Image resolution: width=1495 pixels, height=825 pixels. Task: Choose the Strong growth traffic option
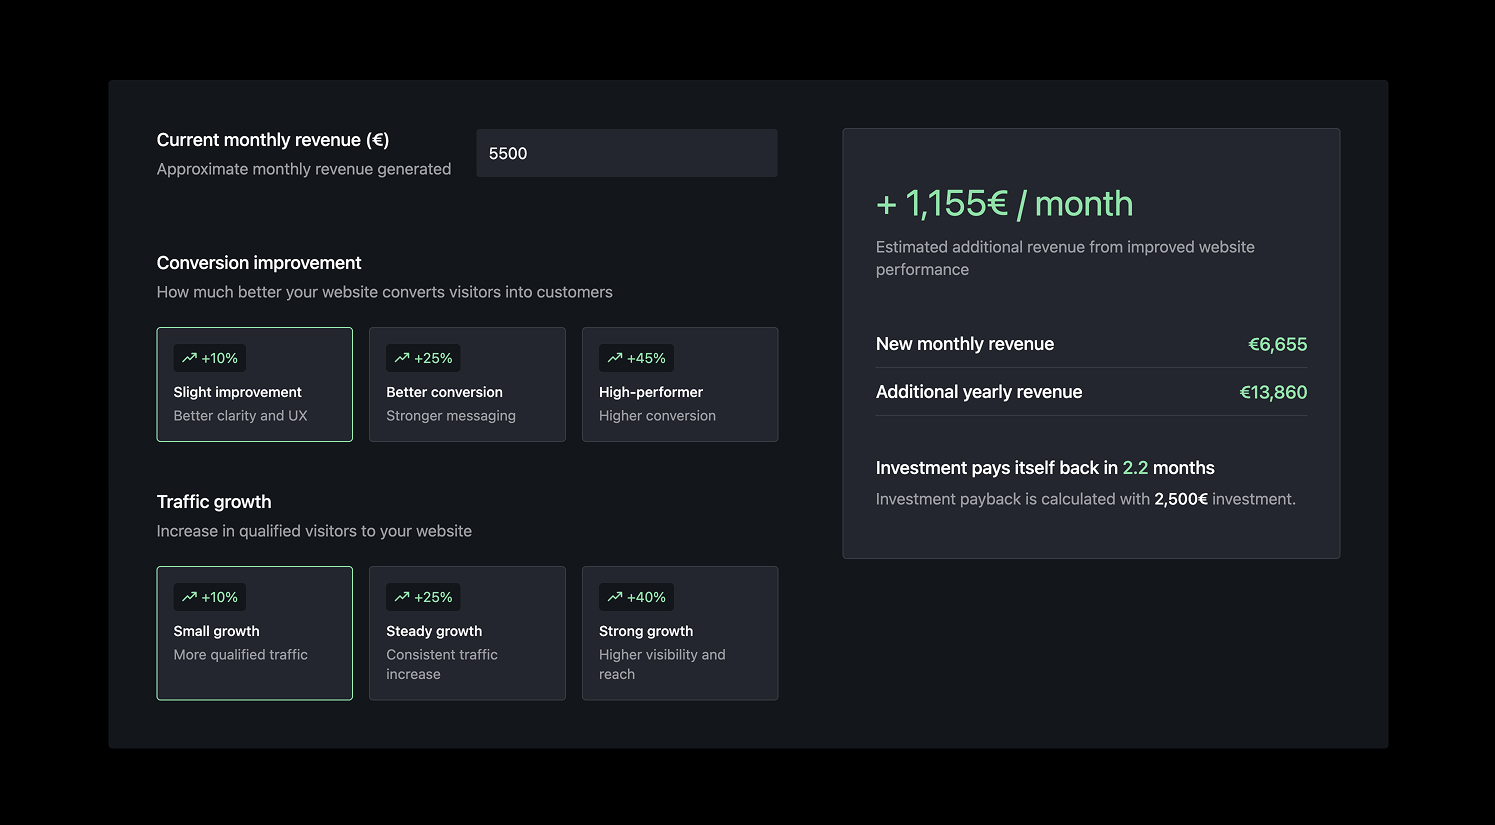(680, 633)
